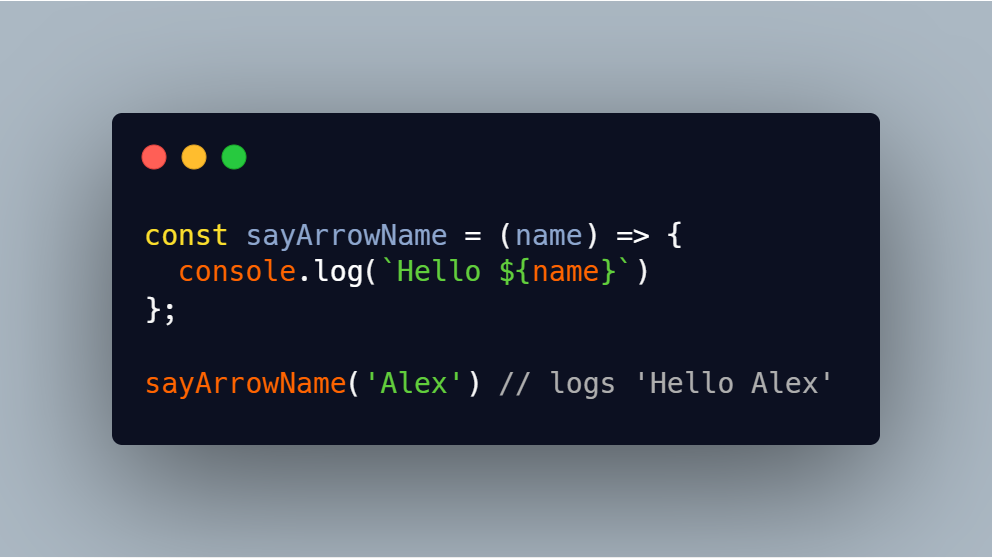The image size is (992, 558).
Task: Click the green maximize dot
Action: (234, 157)
